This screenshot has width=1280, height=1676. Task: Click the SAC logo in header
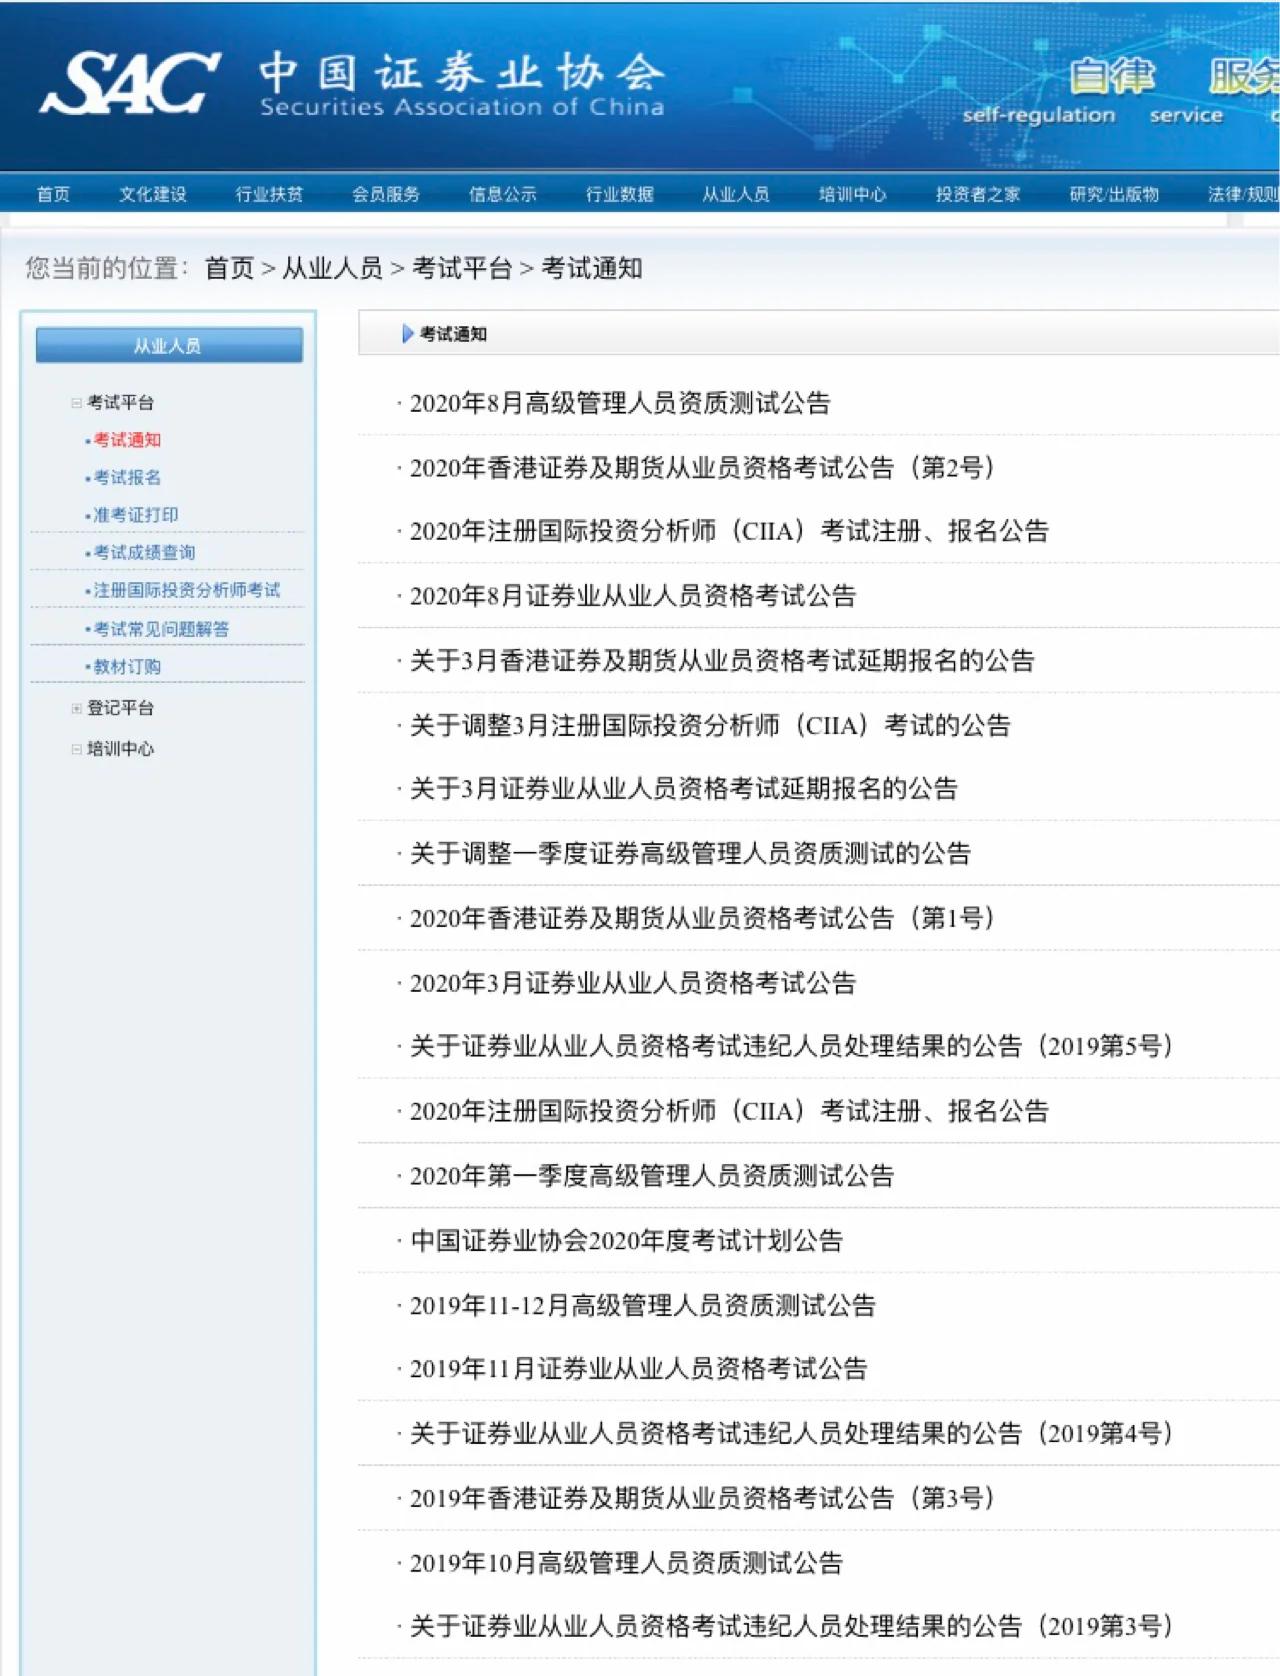tap(130, 84)
